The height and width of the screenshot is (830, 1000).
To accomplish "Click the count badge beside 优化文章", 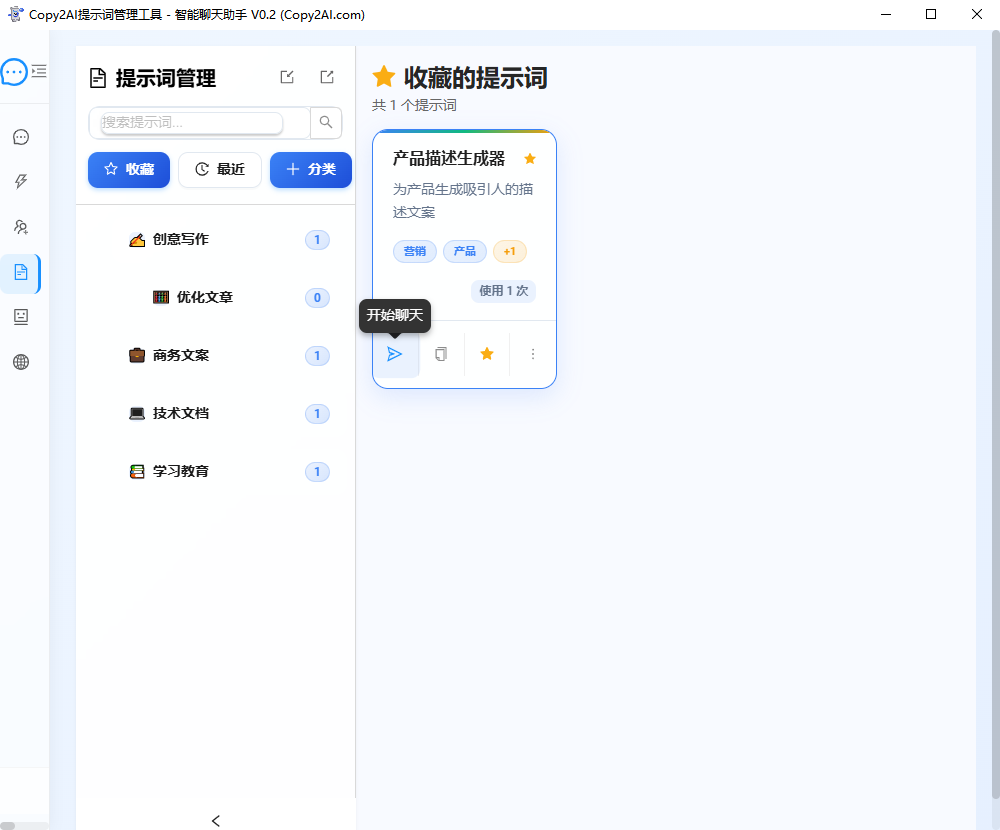I will coord(317,298).
